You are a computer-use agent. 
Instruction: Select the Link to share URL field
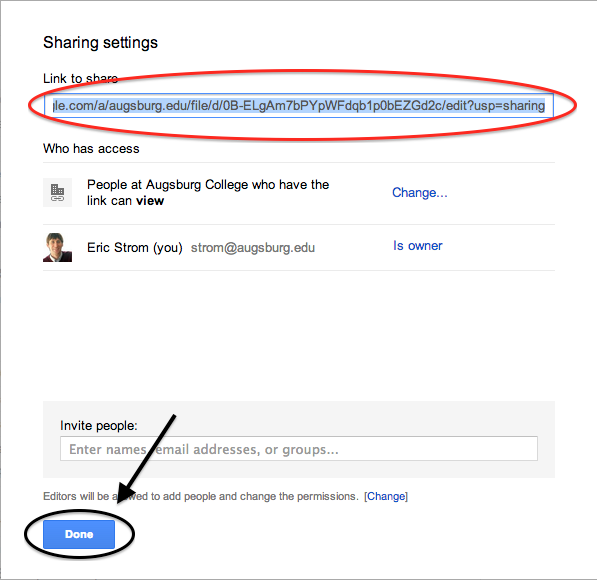point(299,105)
